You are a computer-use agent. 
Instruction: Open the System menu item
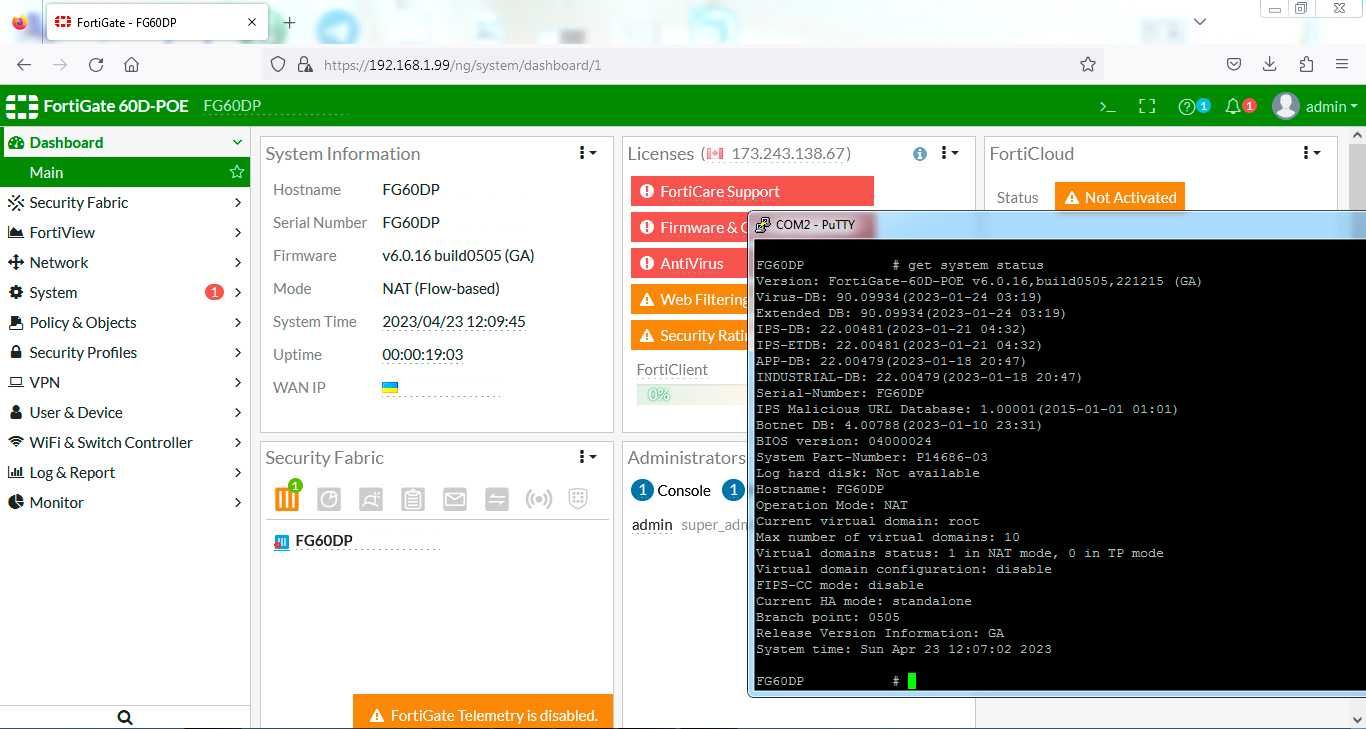coord(125,292)
